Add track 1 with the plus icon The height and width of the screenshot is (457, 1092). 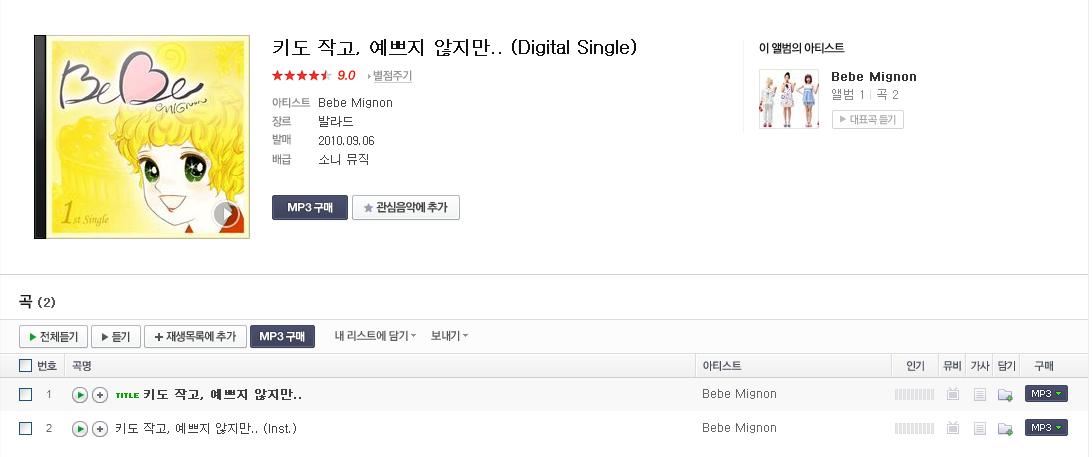pyautogui.click(x=100, y=395)
